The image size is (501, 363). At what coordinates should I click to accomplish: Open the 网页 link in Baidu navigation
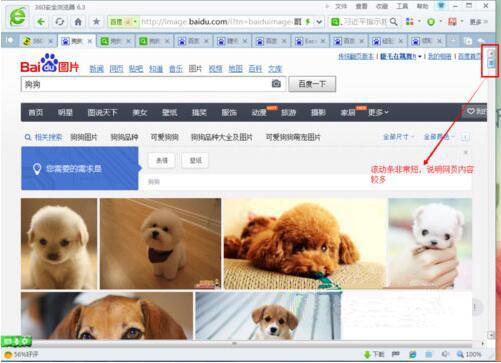[x=116, y=69]
